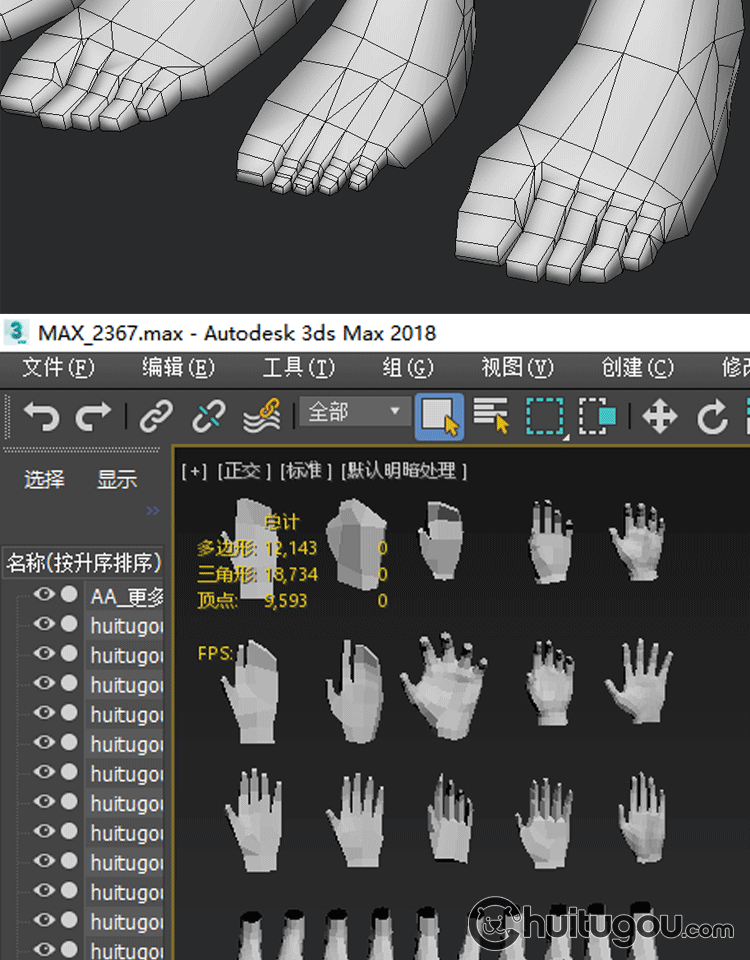Click the Unlink selection tool

(x=208, y=415)
